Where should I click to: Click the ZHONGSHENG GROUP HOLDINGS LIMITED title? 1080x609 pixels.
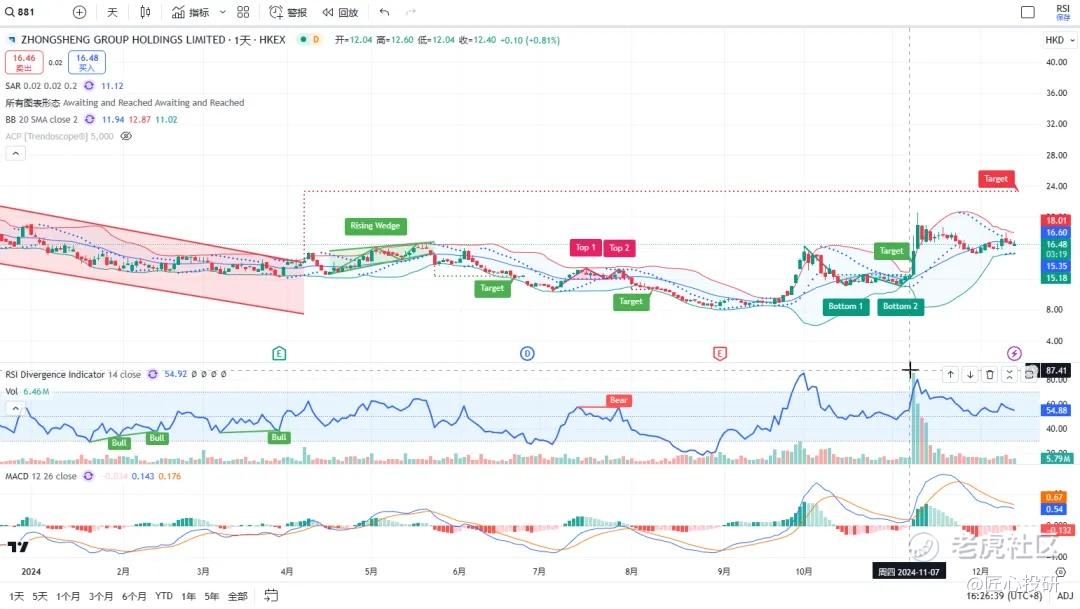pos(123,40)
